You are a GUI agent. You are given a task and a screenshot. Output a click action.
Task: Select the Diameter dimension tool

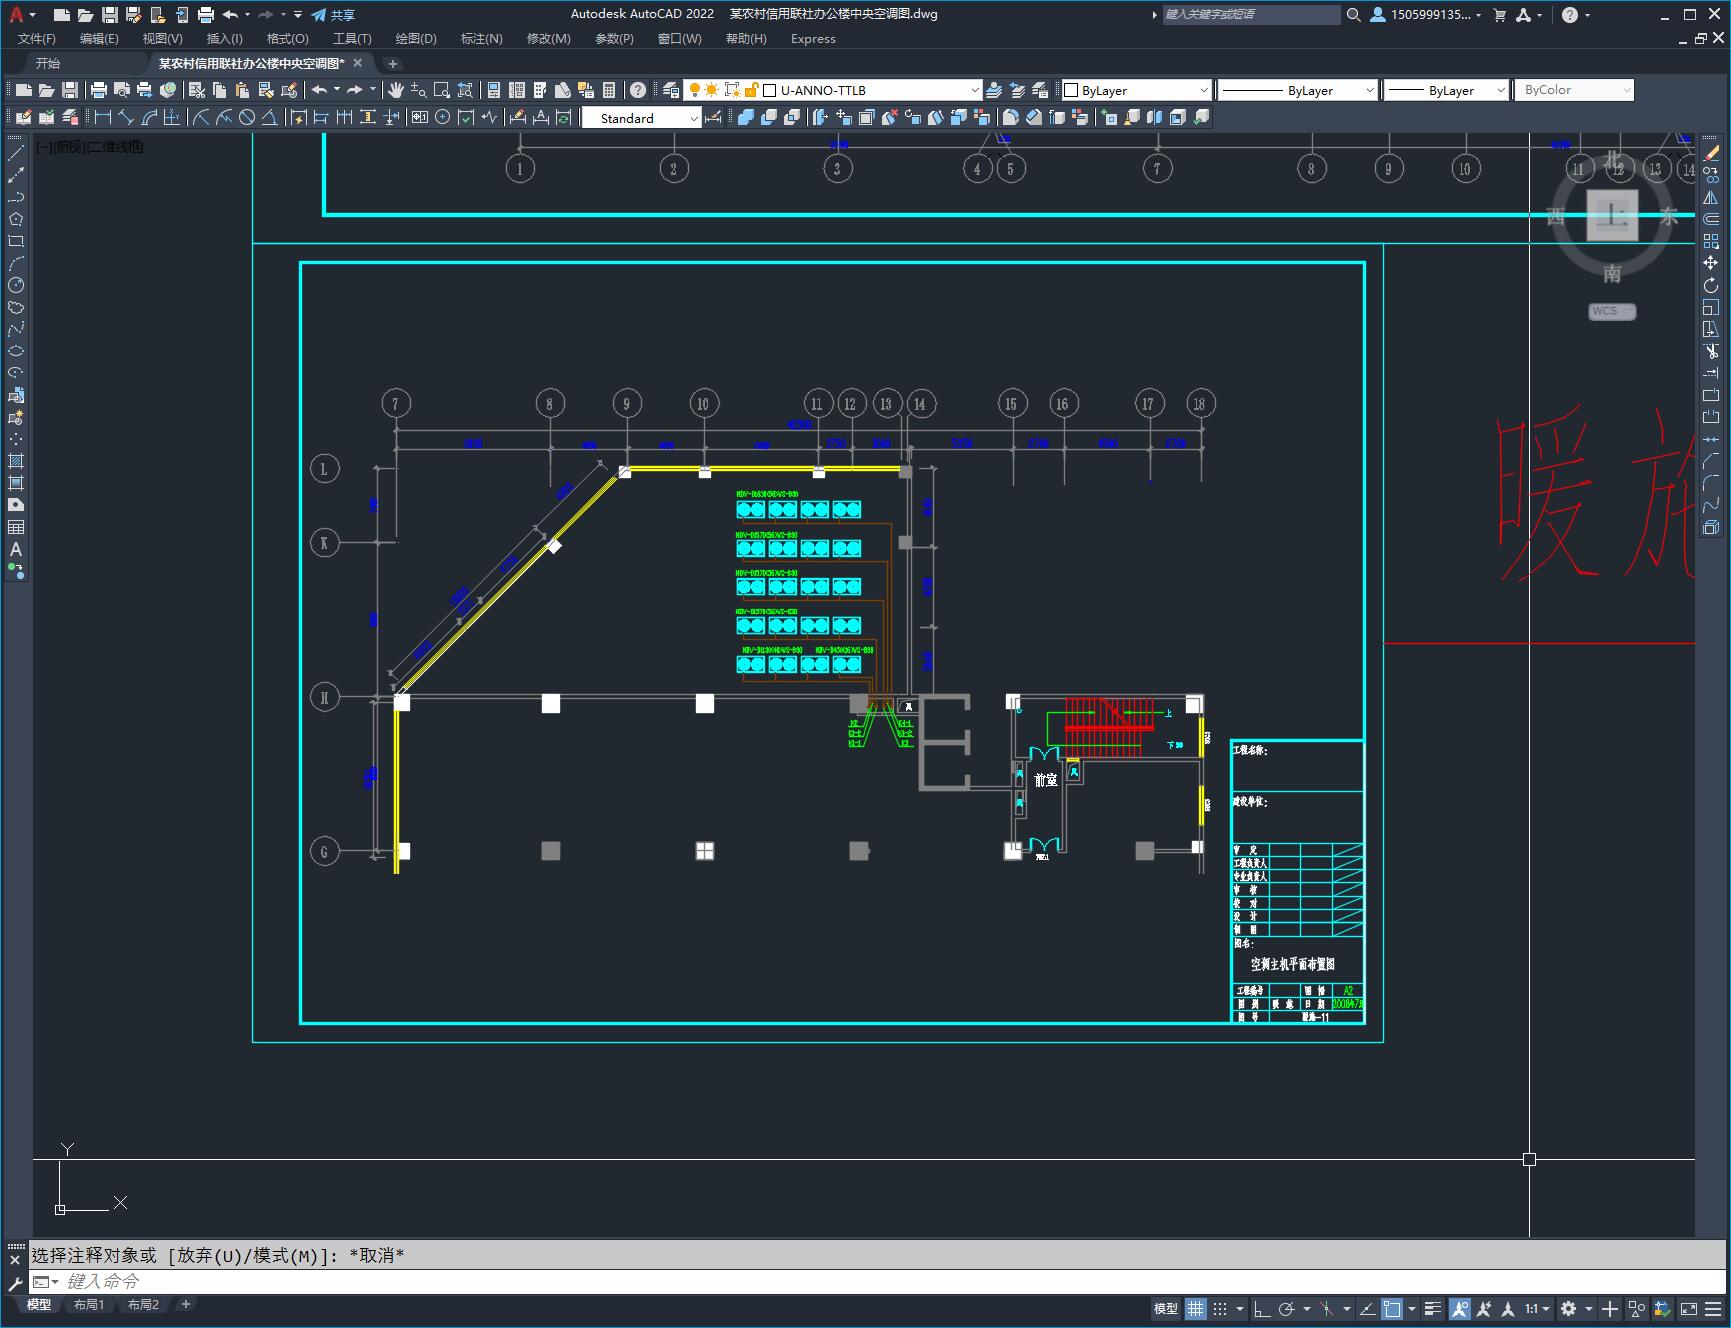247,118
